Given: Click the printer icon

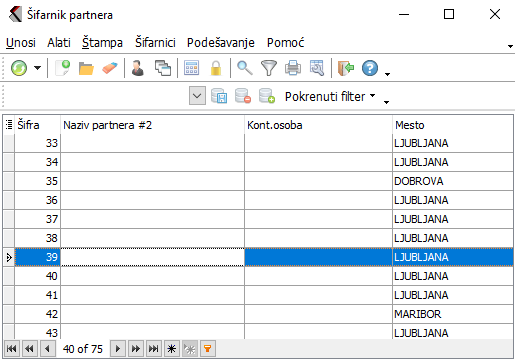Looking at the screenshot, I should 293,68.
